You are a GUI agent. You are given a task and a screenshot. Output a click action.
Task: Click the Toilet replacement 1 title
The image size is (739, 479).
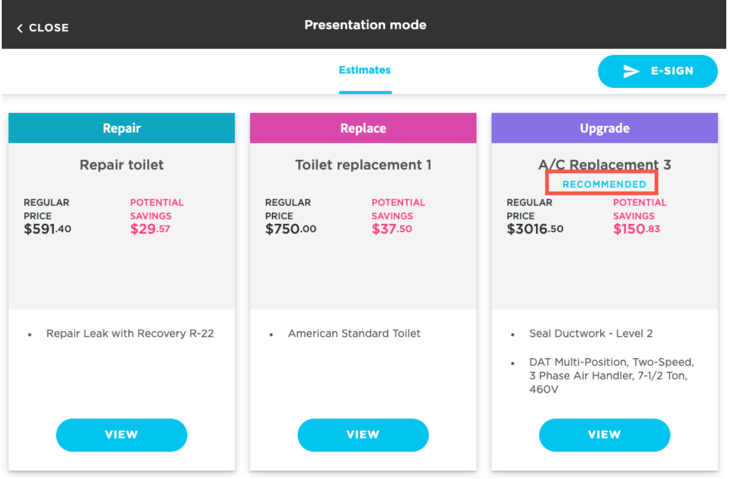point(363,165)
